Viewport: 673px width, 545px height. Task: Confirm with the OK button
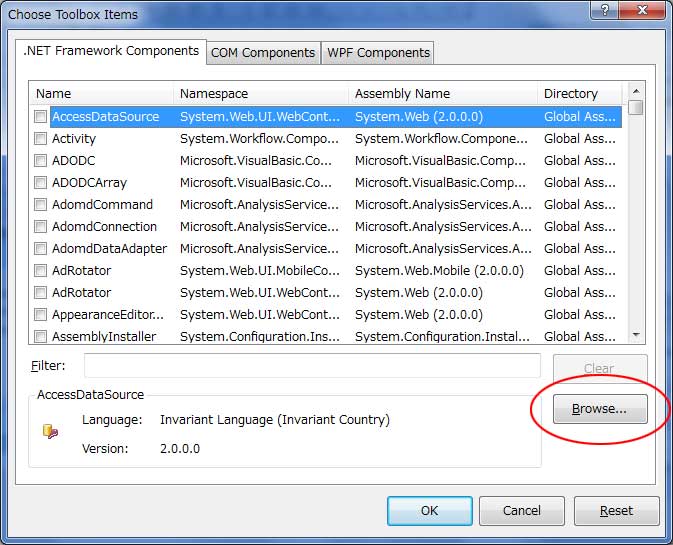coord(430,511)
